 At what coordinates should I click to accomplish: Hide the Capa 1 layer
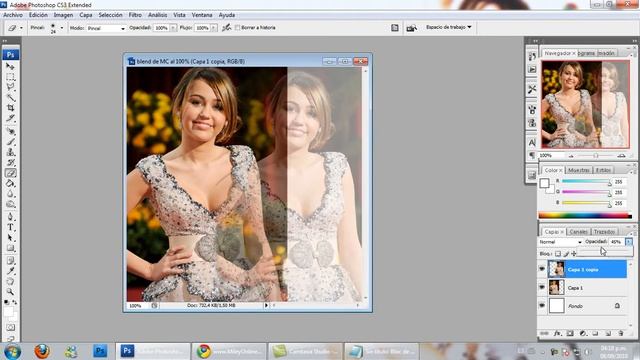pos(542,287)
